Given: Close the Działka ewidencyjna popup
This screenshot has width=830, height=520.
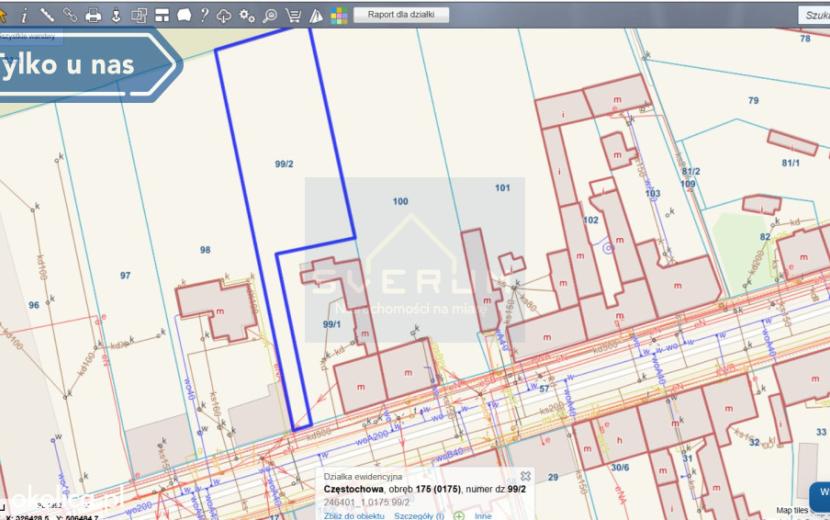Looking at the screenshot, I should pos(525,476).
